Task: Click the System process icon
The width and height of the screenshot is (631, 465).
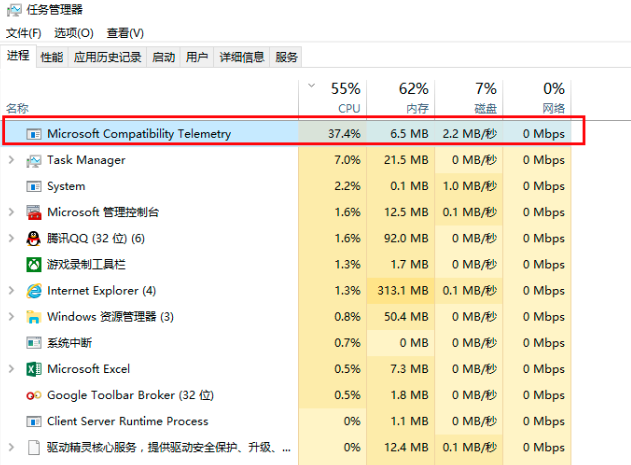Action: pyautogui.click(x=34, y=186)
